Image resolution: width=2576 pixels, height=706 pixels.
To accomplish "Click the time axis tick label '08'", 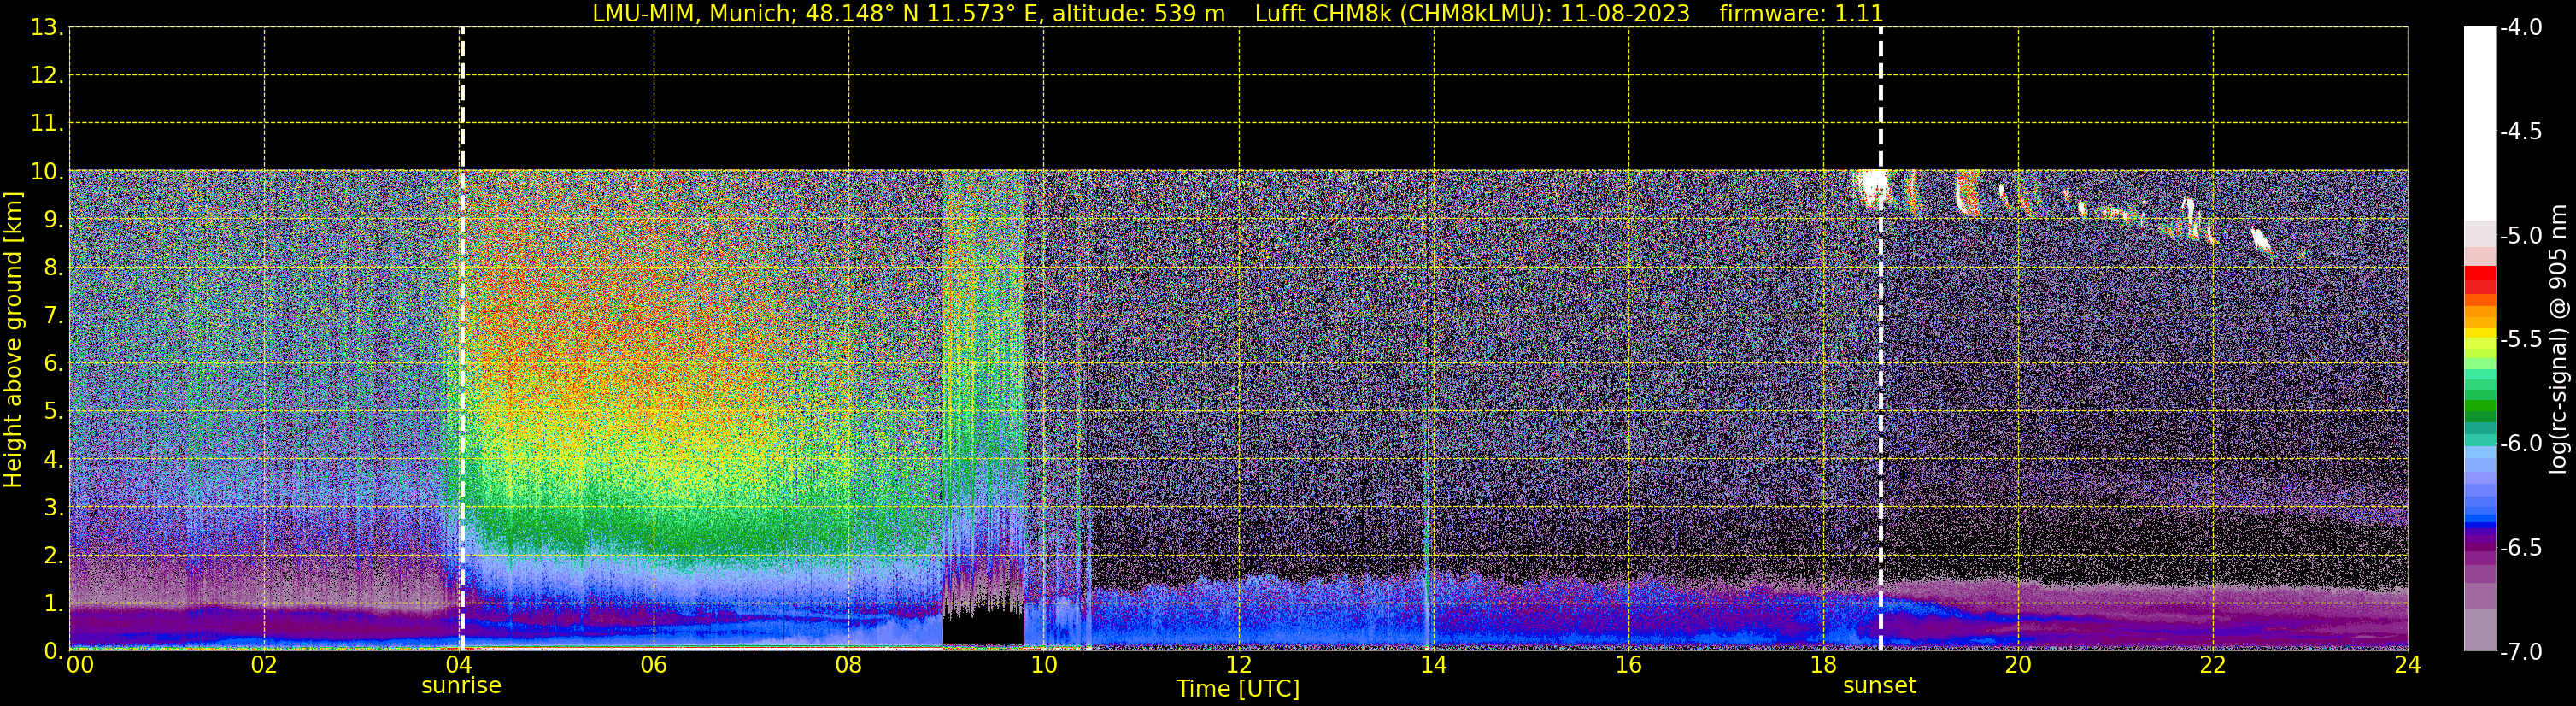I will coord(849,665).
